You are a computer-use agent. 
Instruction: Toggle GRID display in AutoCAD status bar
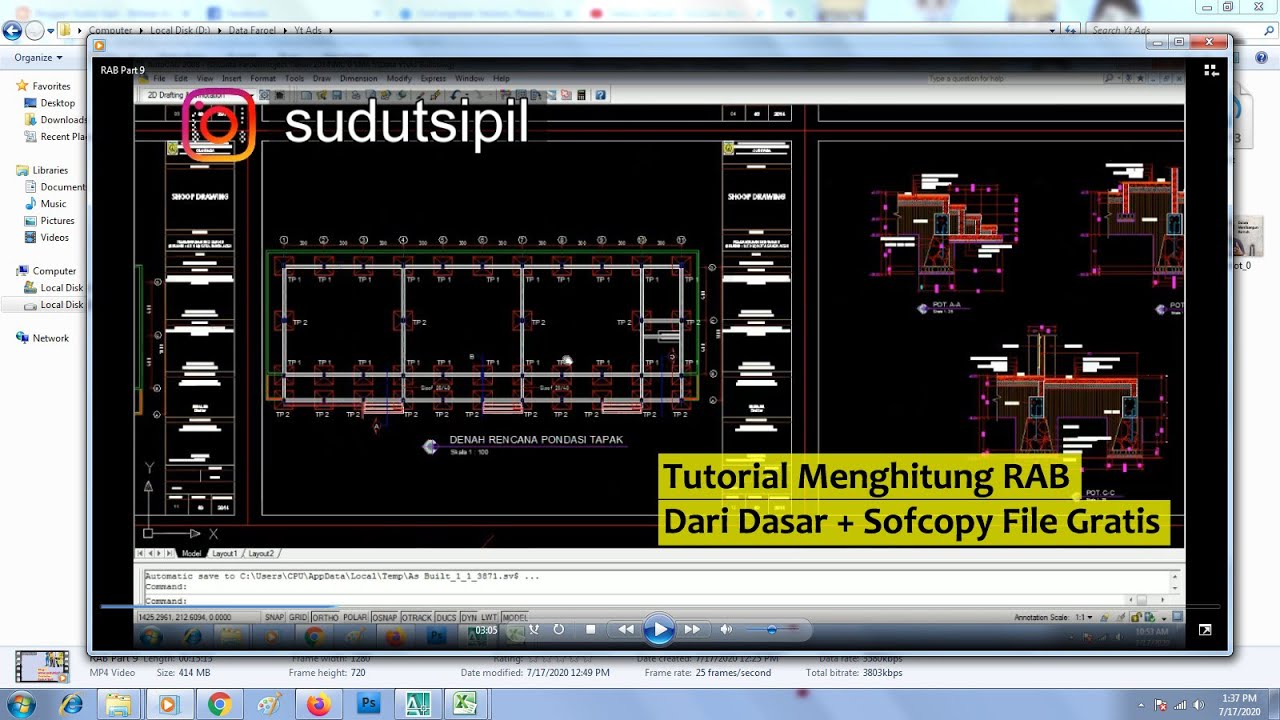(x=298, y=618)
